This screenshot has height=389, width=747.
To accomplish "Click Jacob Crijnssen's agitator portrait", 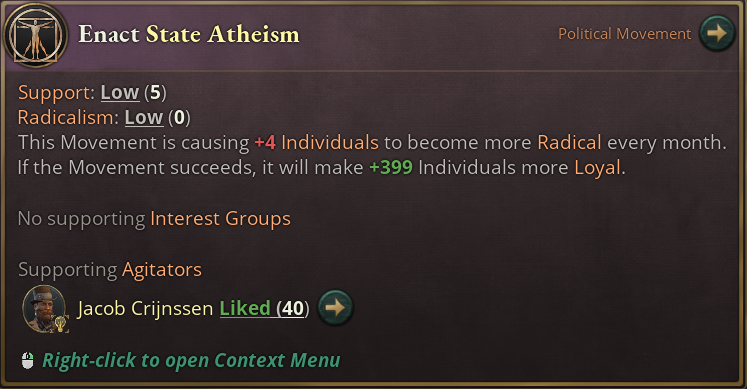I will [x=44, y=309].
